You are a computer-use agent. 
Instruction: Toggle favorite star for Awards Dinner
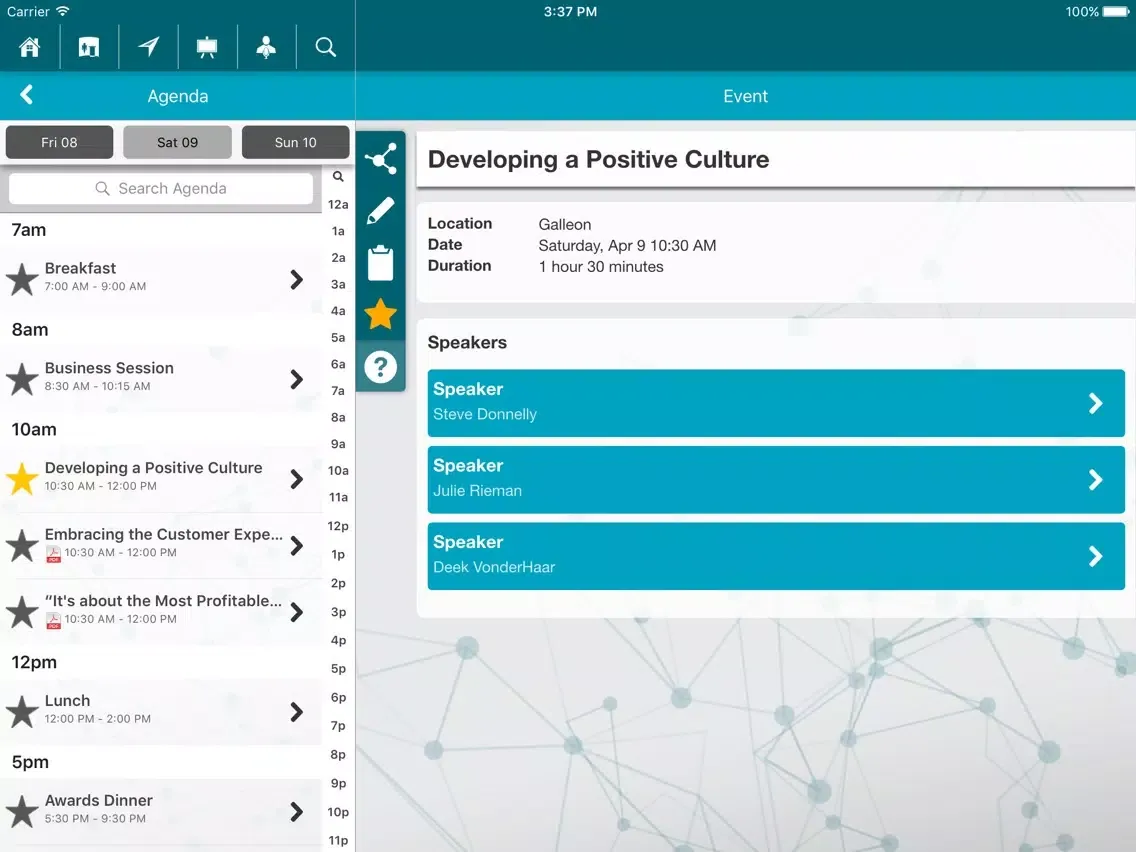[22, 811]
